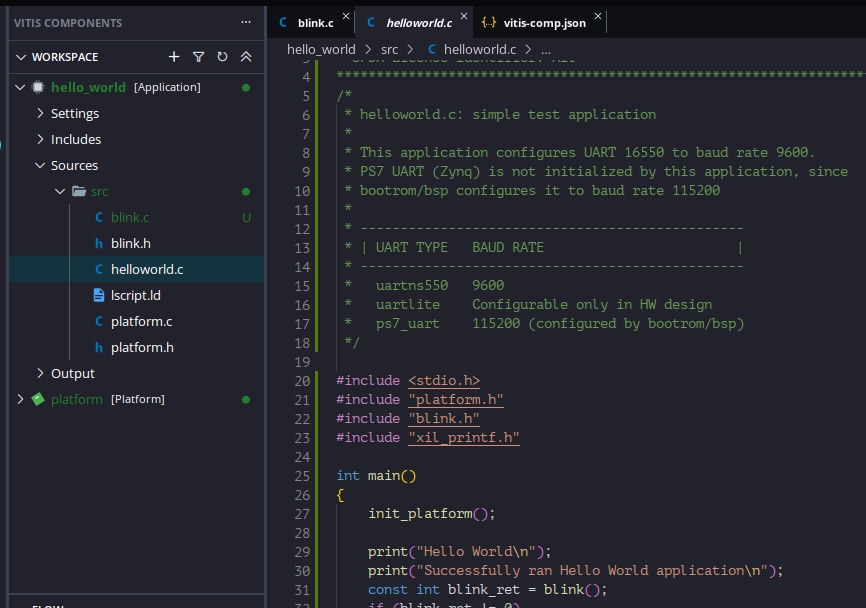866x608 pixels.
Task: Open Vitis Components more actions menu
Action: pos(246,22)
